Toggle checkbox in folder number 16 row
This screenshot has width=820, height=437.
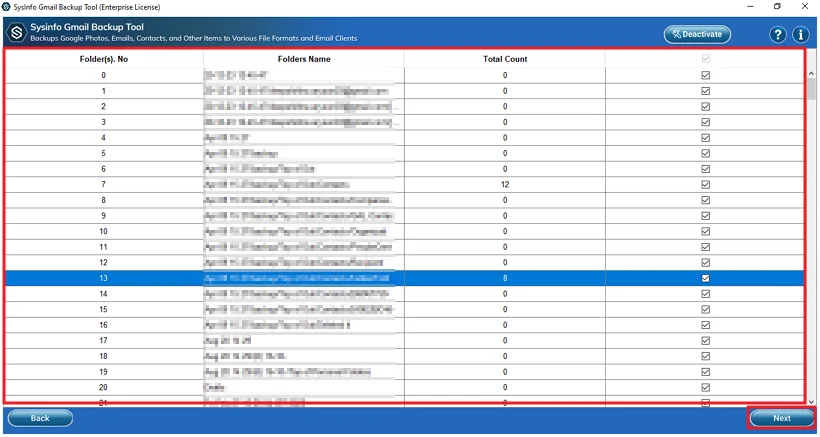coord(705,325)
